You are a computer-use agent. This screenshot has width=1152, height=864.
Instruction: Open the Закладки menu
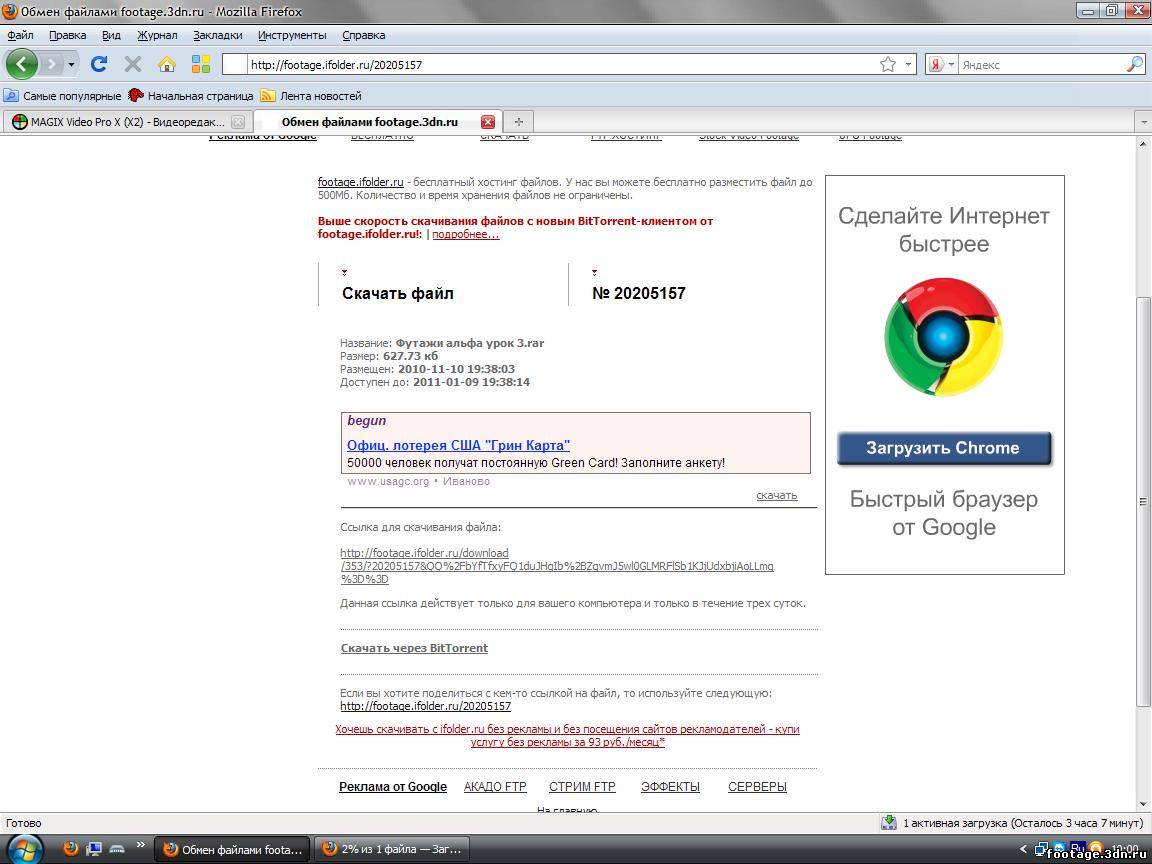[x=217, y=35]
